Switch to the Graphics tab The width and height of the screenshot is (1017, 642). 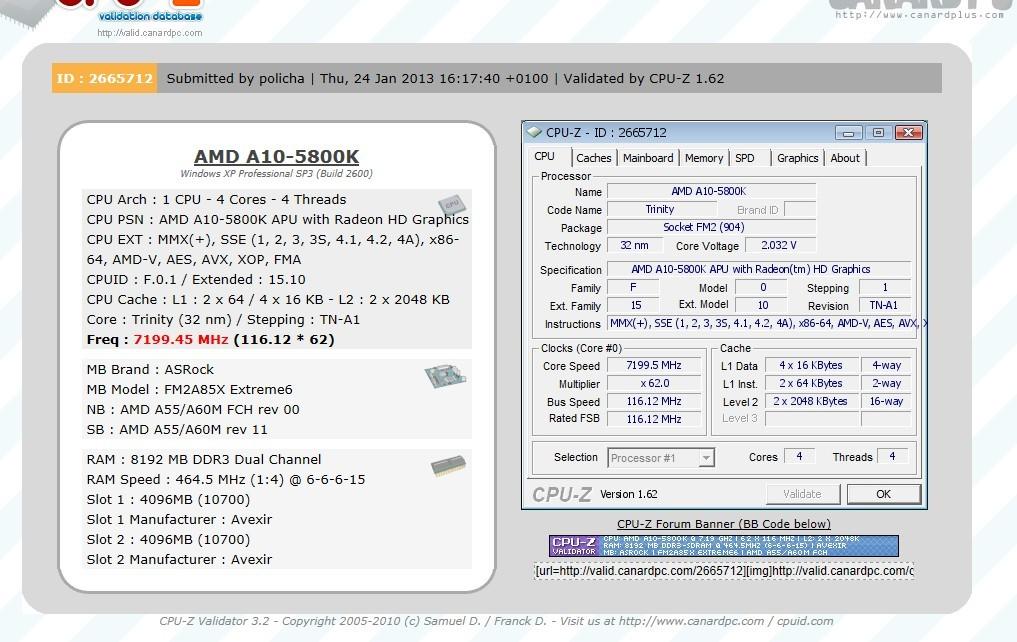(797, 158)
